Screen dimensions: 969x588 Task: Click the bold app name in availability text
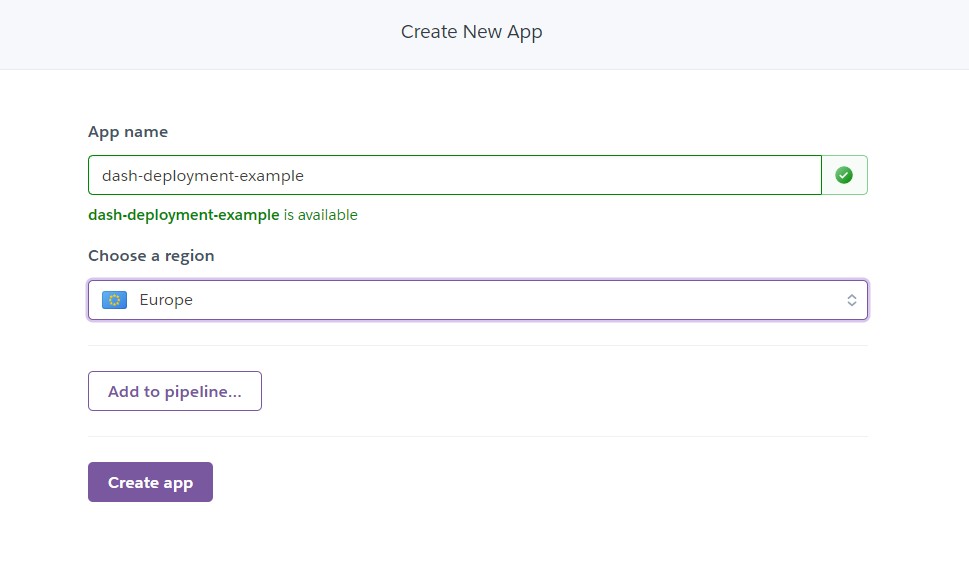click(x=184, y=215)
